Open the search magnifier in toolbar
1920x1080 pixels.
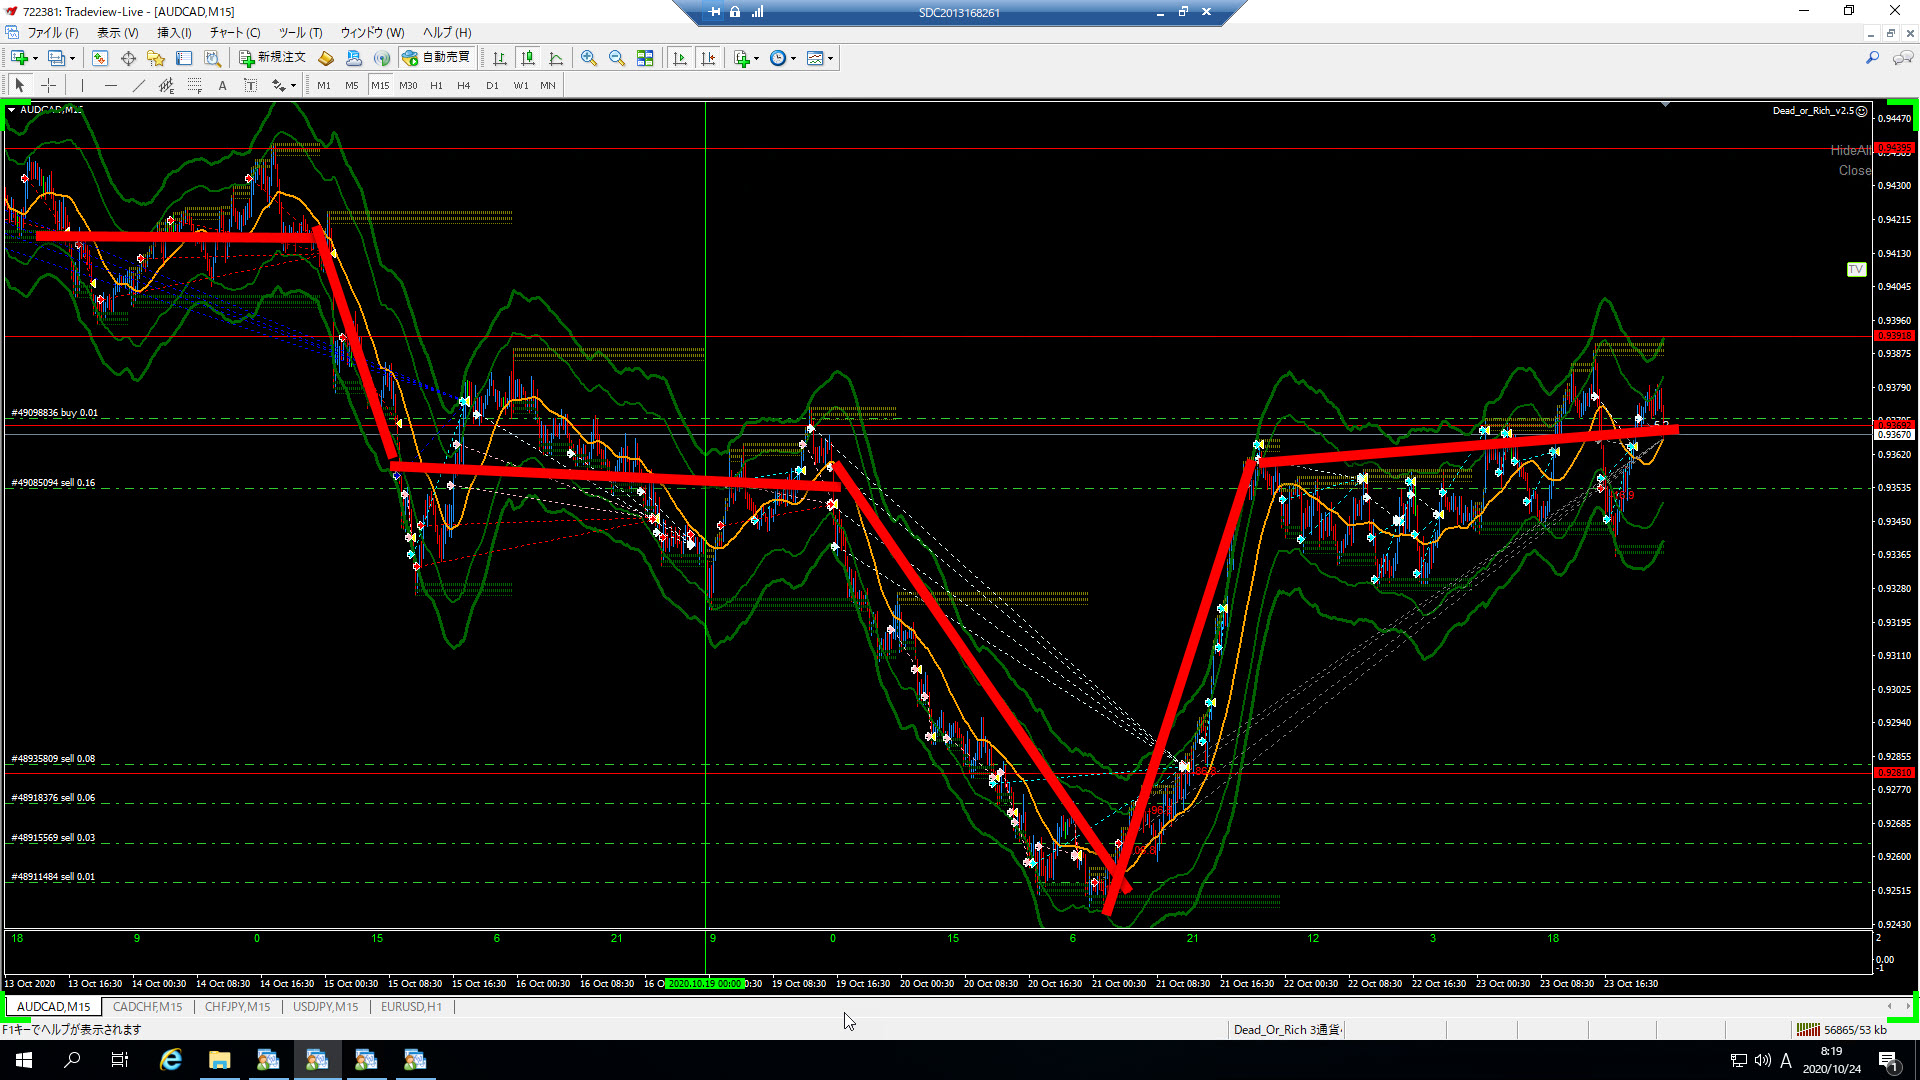click(x=1872, y=58)
